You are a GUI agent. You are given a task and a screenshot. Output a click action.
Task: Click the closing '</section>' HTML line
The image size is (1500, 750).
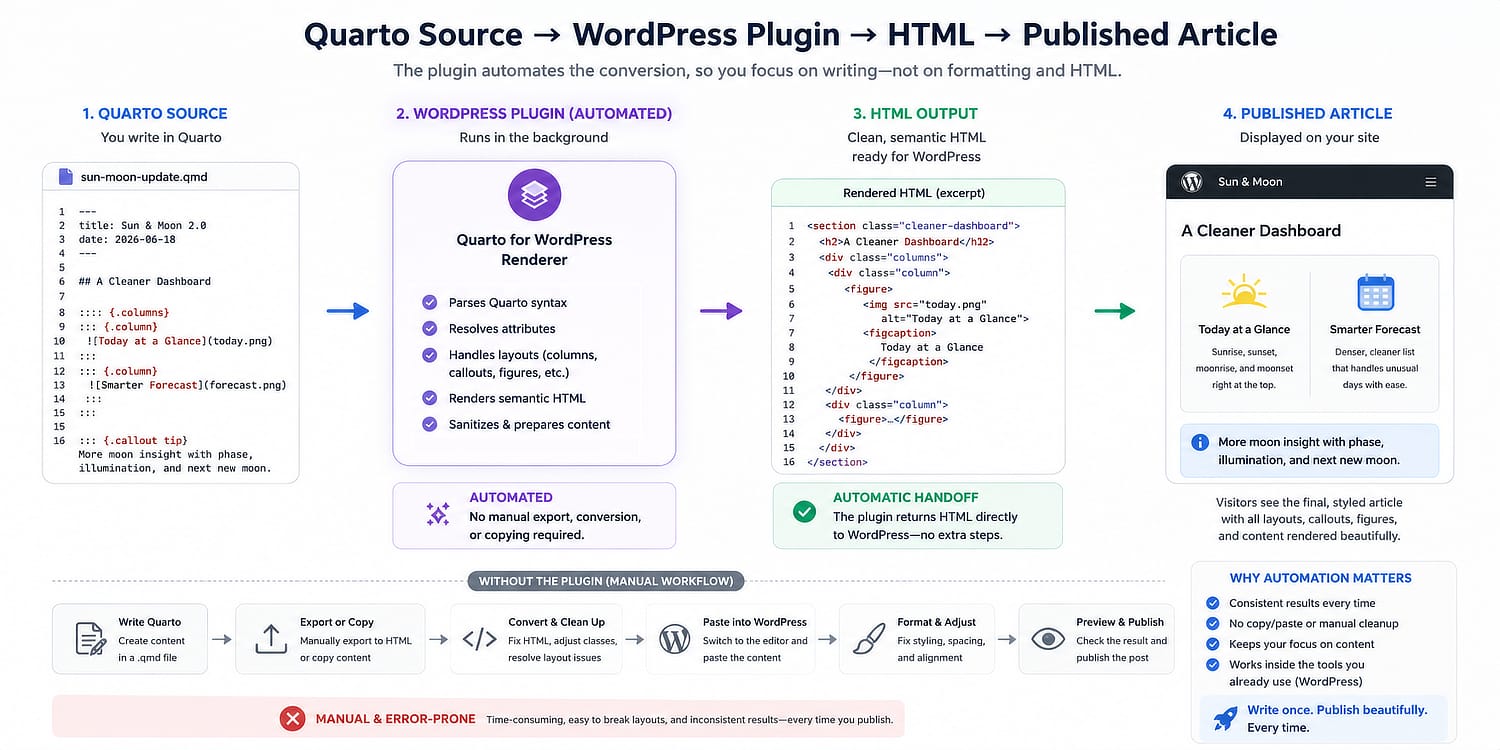(837, 462)
